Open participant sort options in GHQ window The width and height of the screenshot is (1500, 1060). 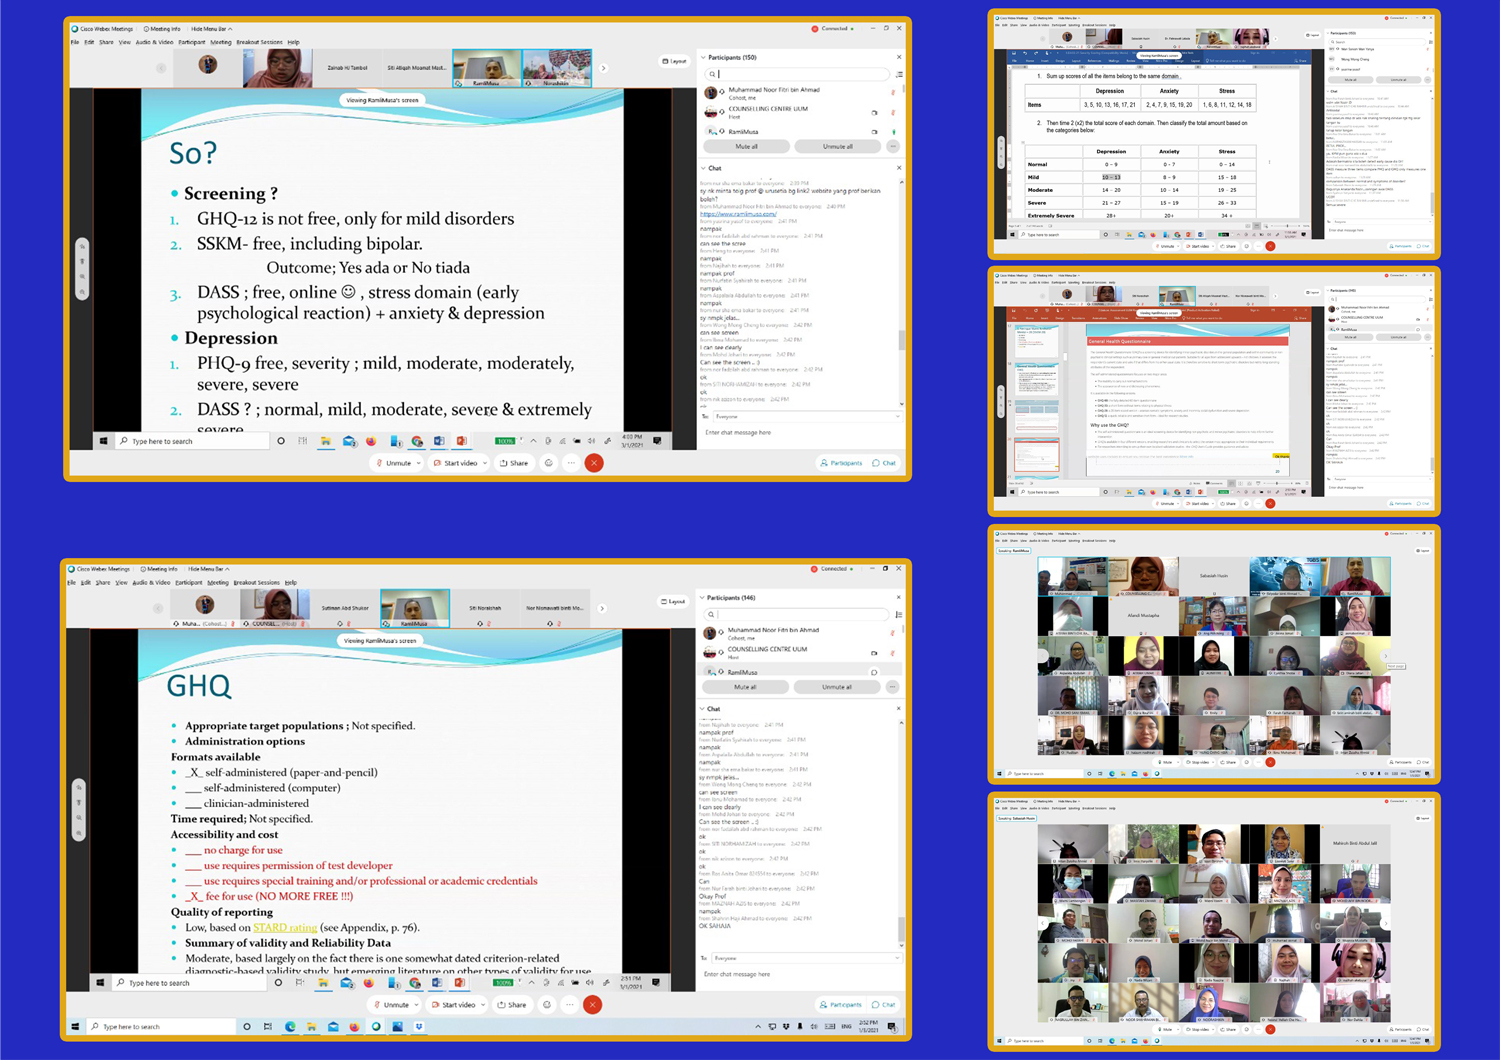click(899, 614)
